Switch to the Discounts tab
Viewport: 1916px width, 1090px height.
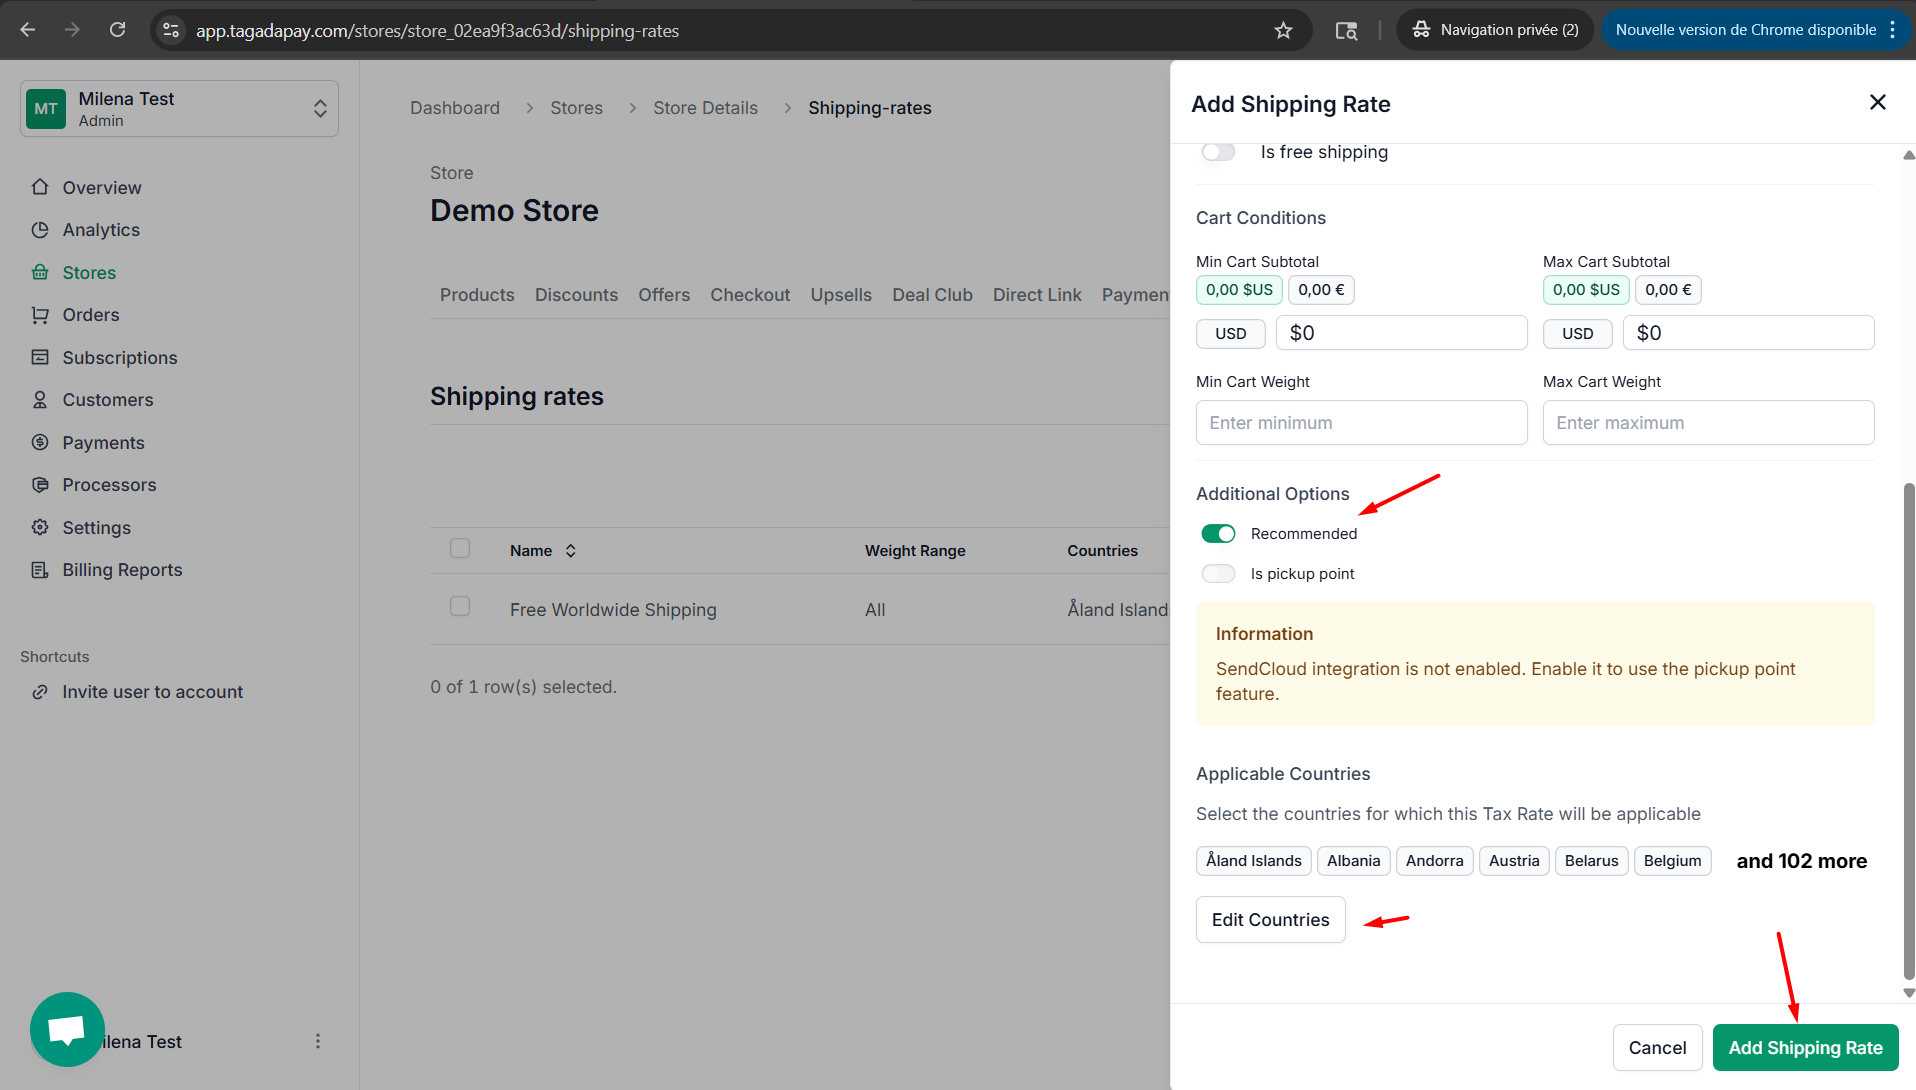click(576, 295)
